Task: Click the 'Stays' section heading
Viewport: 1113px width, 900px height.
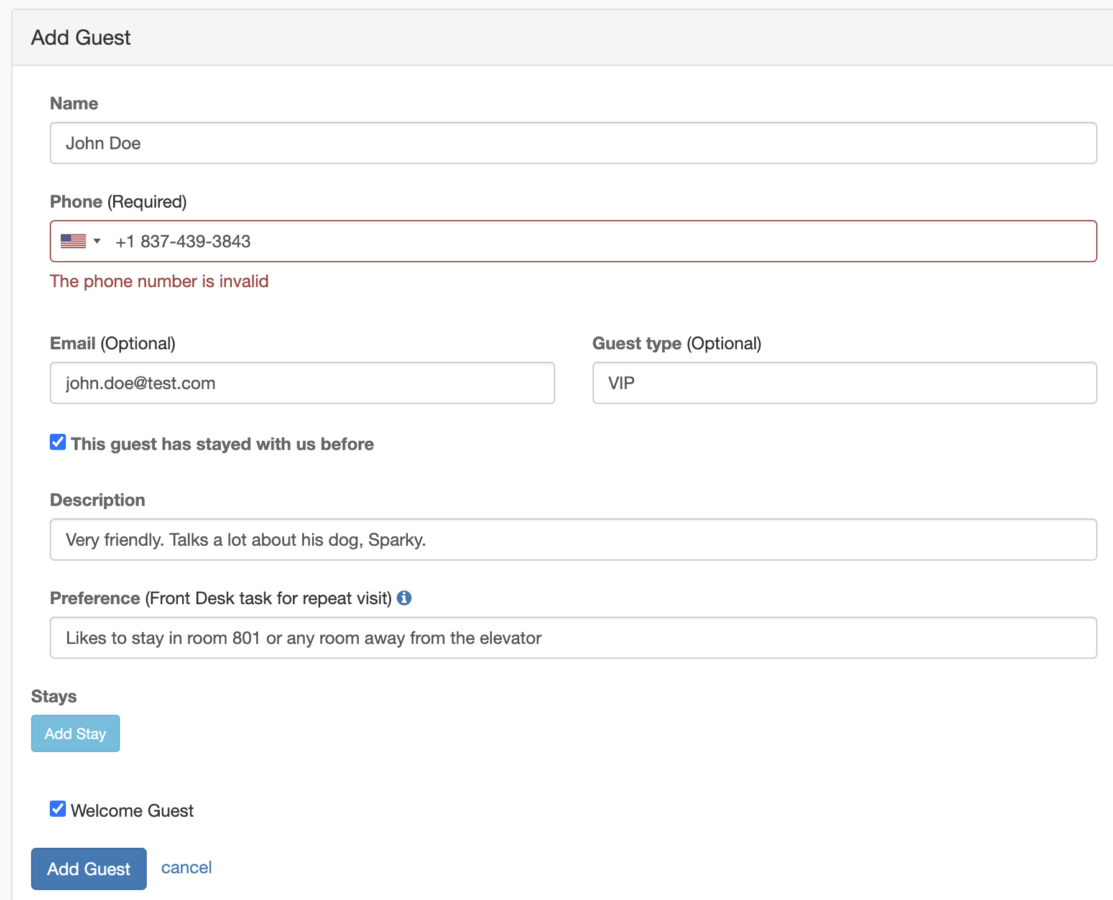Action: point(54,696)
